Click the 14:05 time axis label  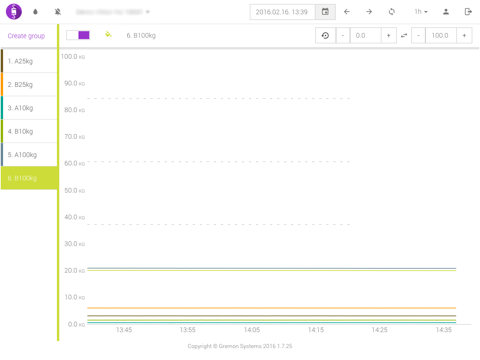252,330
